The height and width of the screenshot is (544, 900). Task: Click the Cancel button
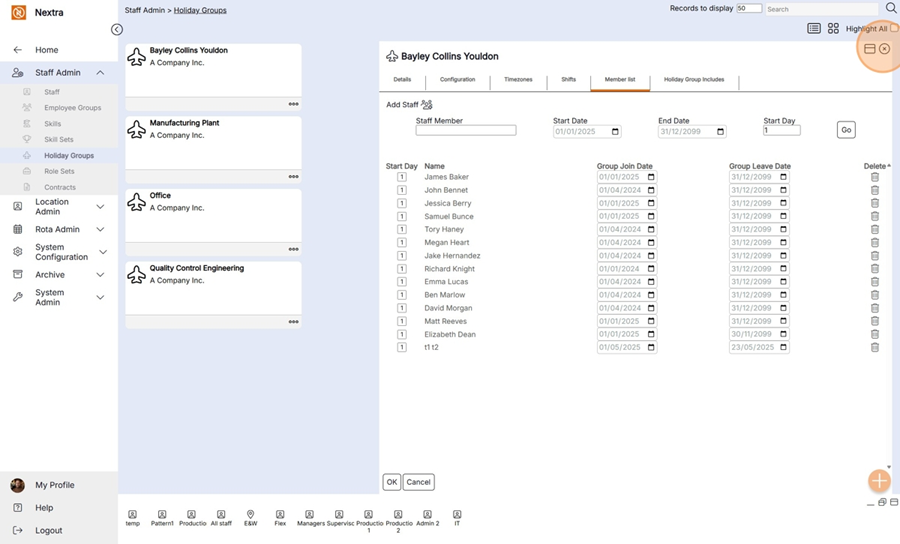(418, 482)
